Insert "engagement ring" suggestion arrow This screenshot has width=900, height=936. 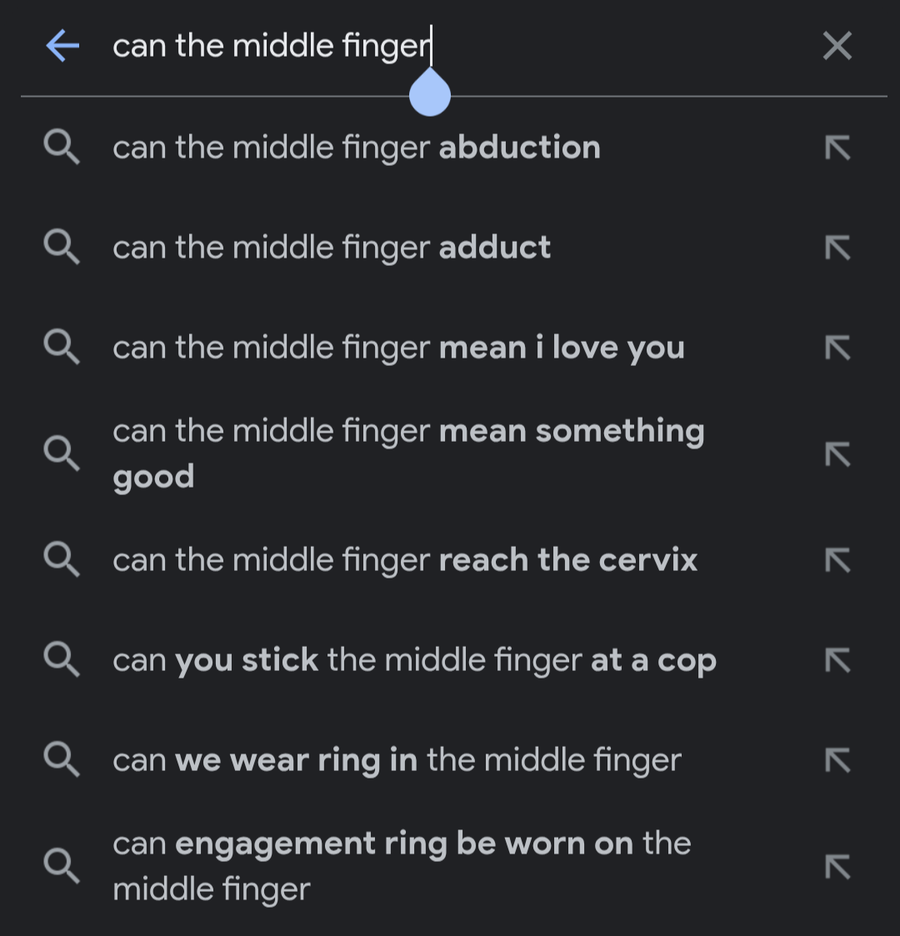click(x=837, y=866)
